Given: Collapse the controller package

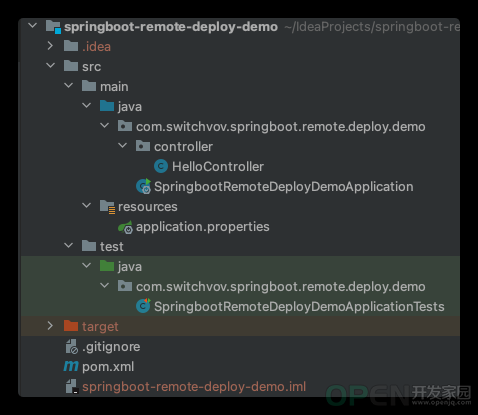Looking at the screenshot, I should 123,146.
